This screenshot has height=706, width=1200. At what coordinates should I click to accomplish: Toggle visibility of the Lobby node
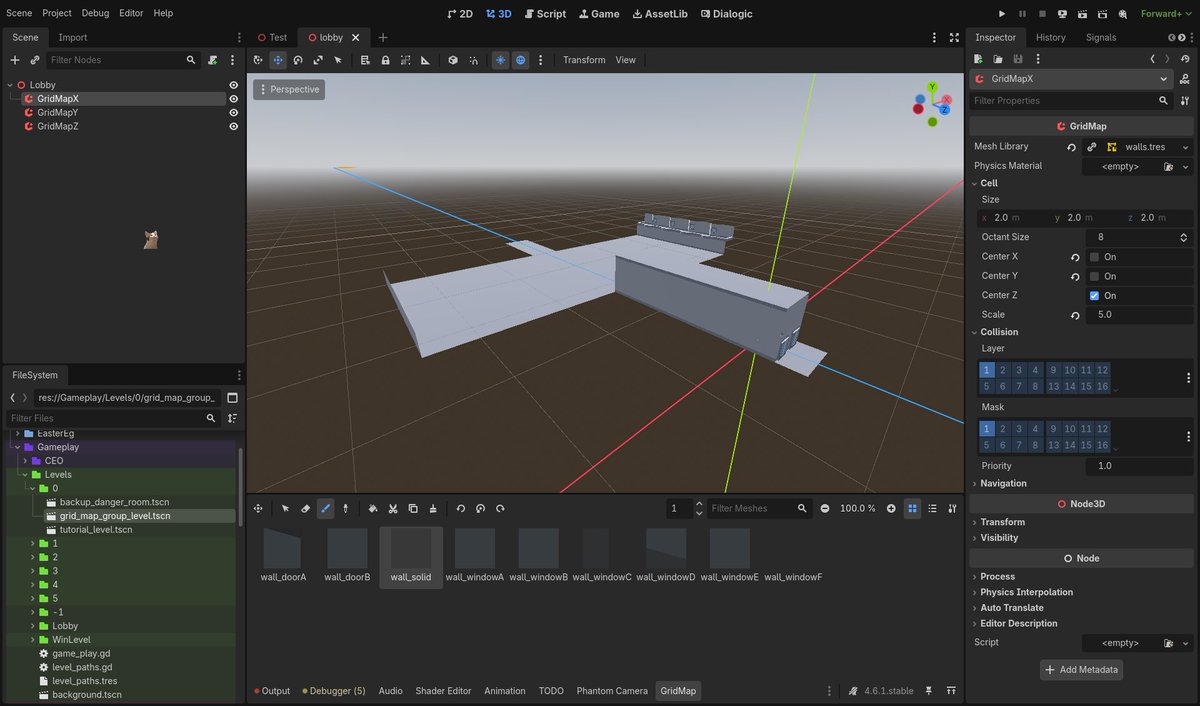[x=234, y=85]
